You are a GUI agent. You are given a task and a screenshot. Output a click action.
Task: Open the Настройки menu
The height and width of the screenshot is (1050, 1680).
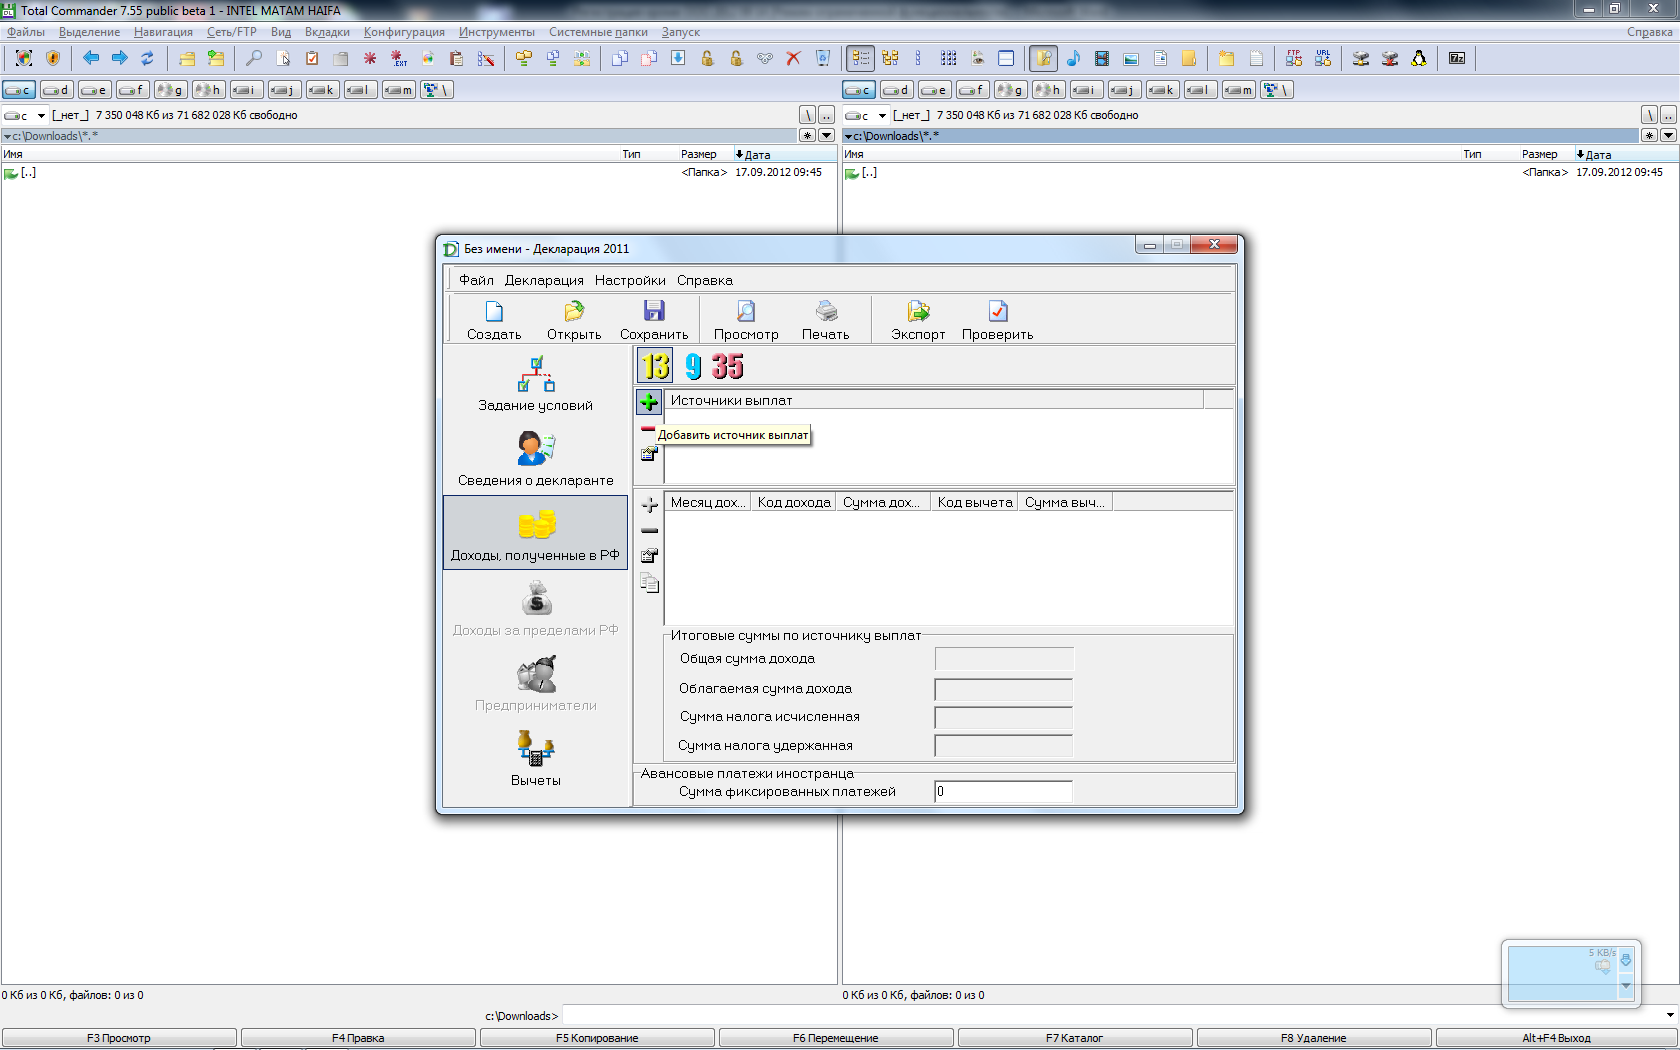(x=630, y=280)
